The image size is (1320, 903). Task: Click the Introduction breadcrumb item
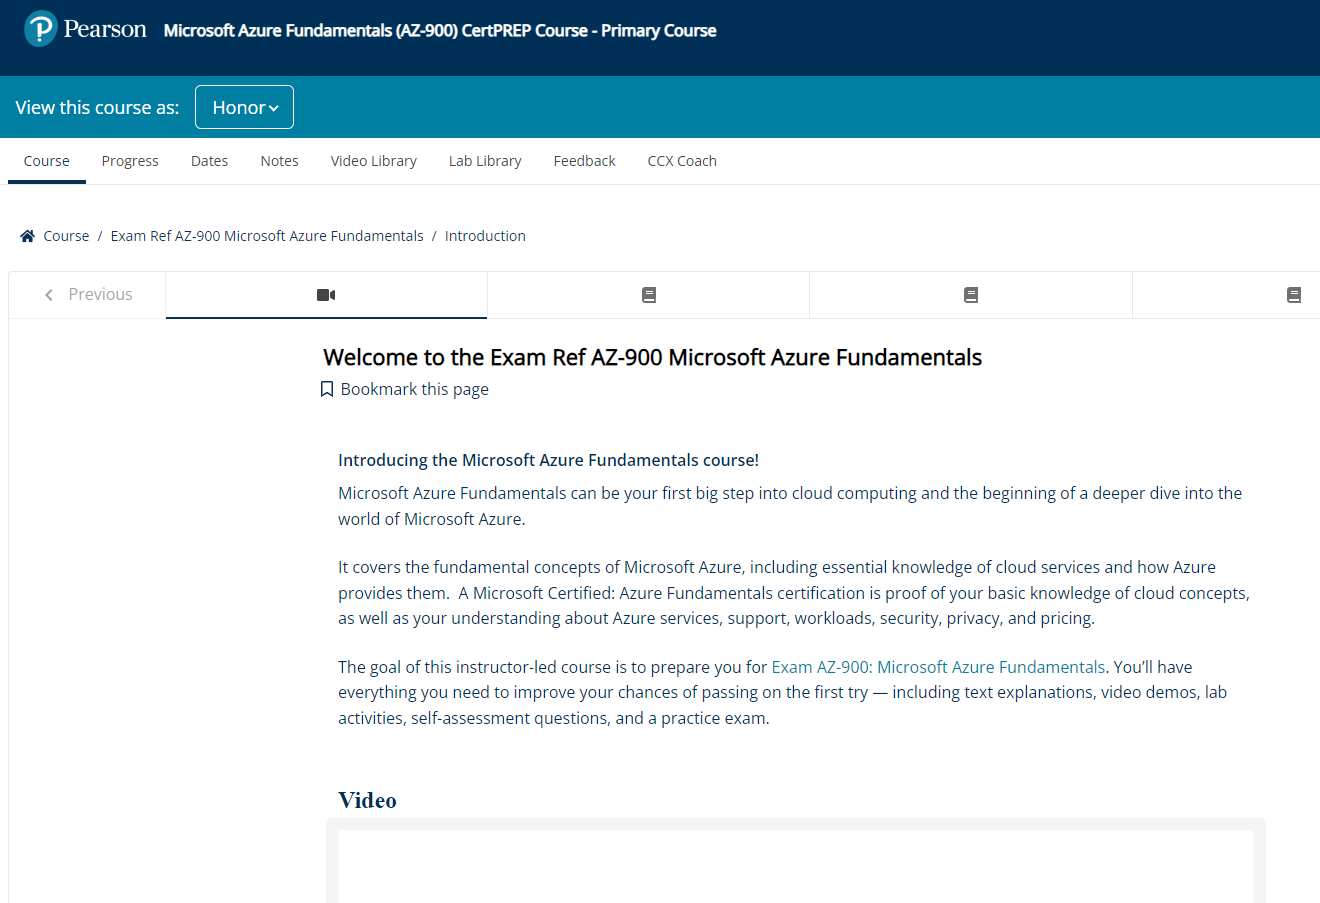485,236
